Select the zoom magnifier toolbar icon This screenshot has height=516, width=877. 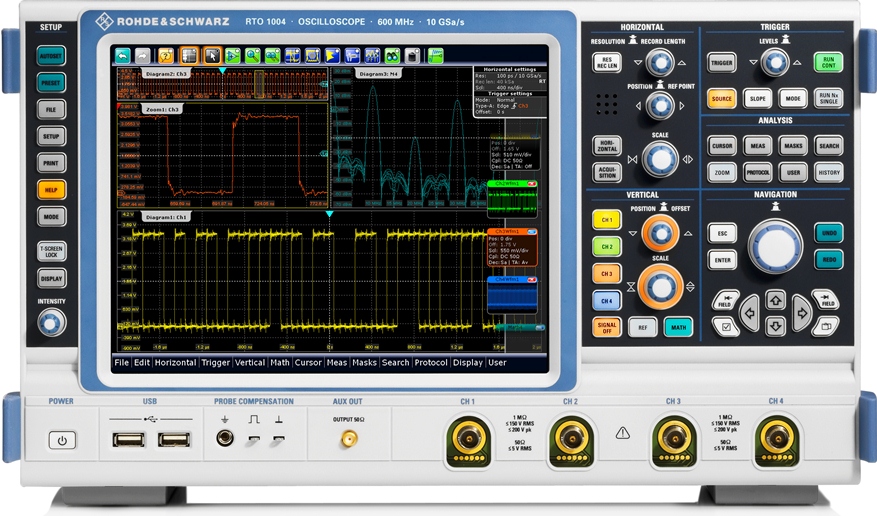253,56
